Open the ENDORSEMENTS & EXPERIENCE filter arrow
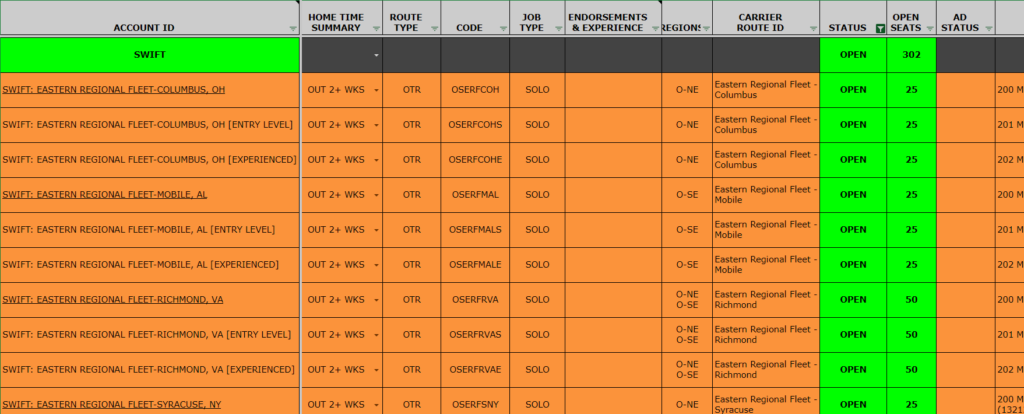This screenshot has height=414, width=1024. tap(653, 28)
